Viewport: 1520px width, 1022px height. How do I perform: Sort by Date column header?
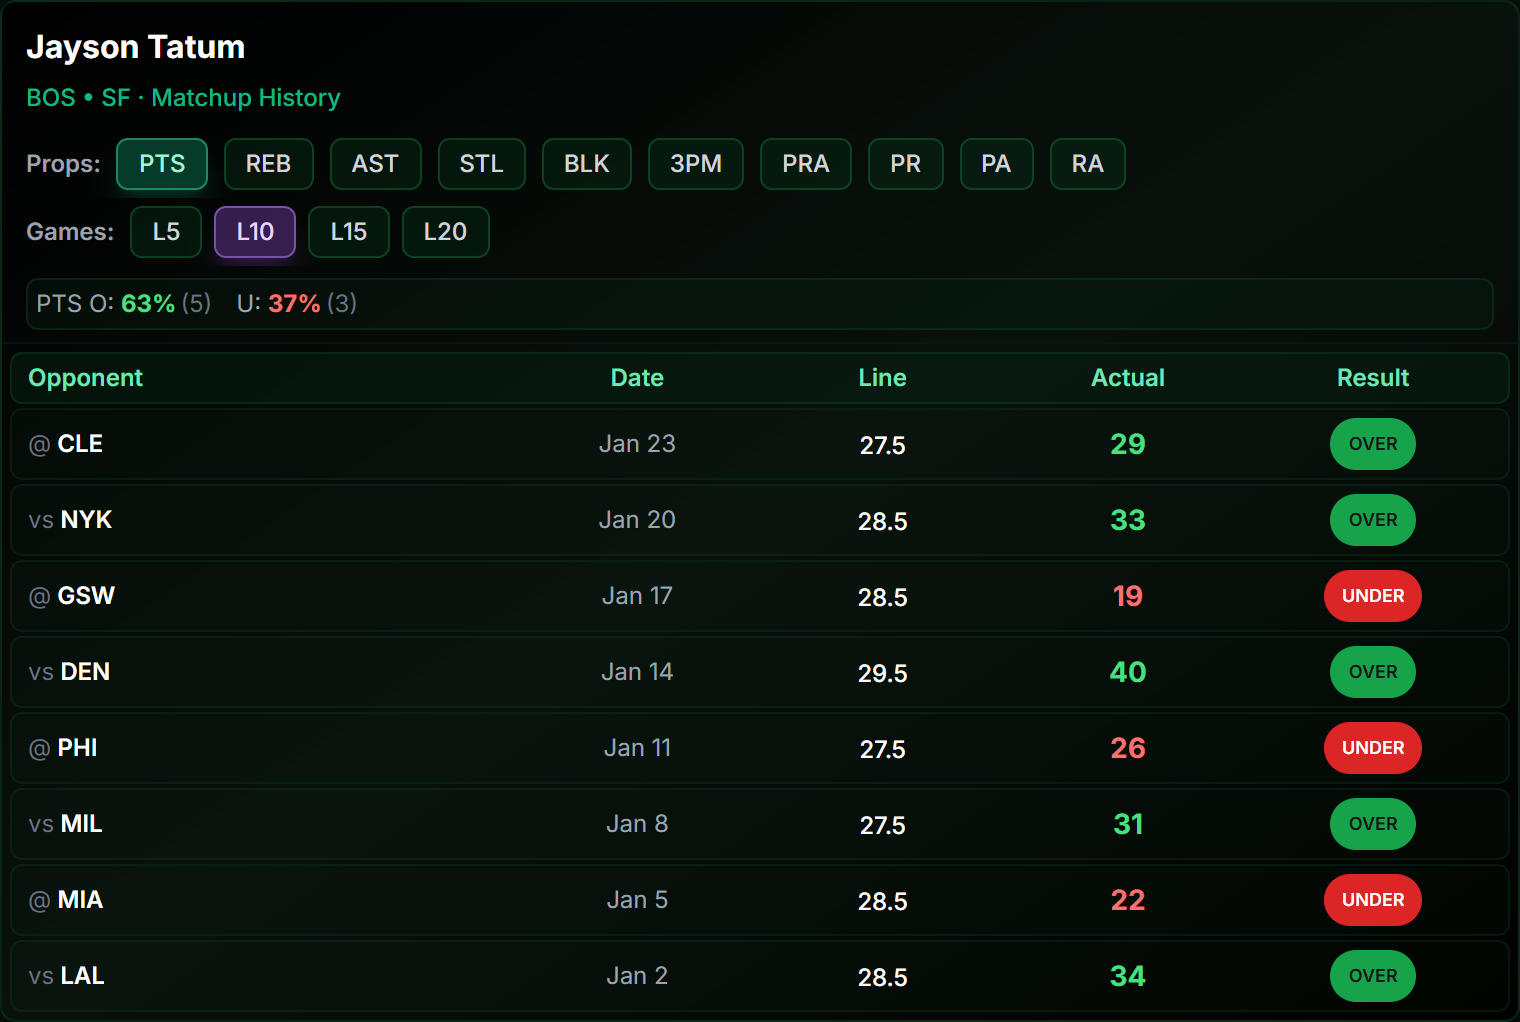[637, 378]
